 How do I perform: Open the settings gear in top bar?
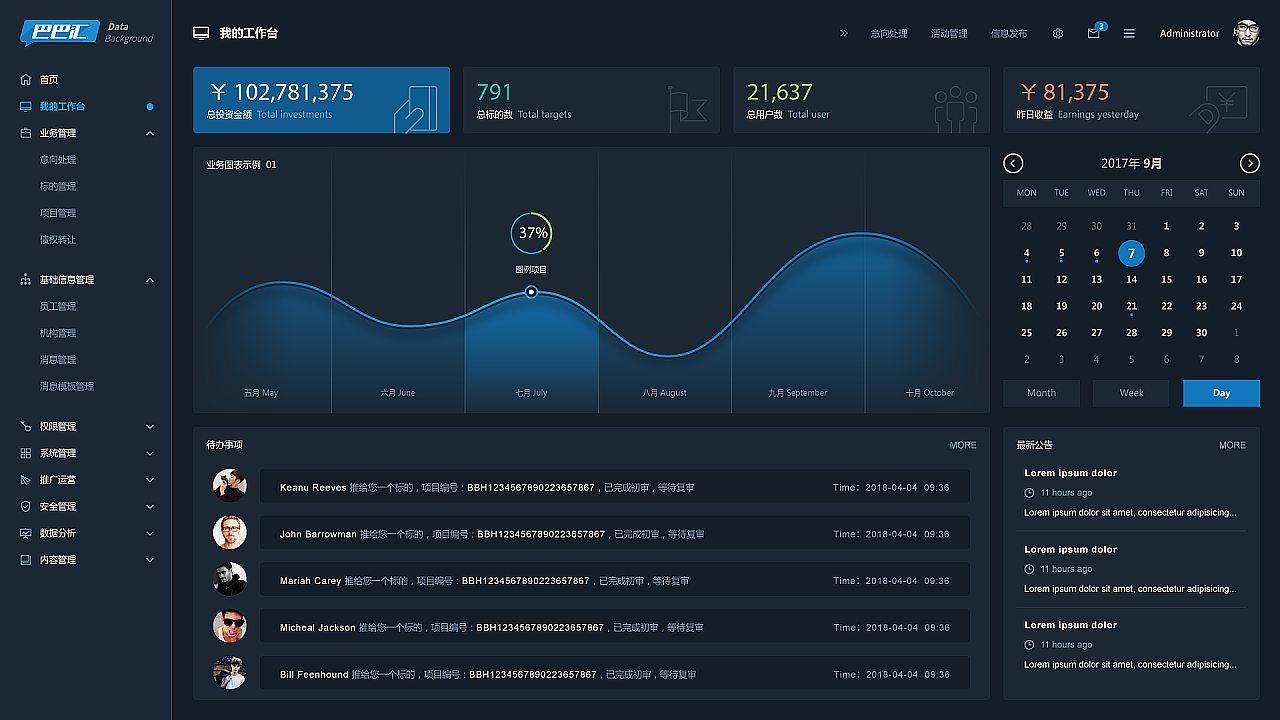[x=1058, y=33]
